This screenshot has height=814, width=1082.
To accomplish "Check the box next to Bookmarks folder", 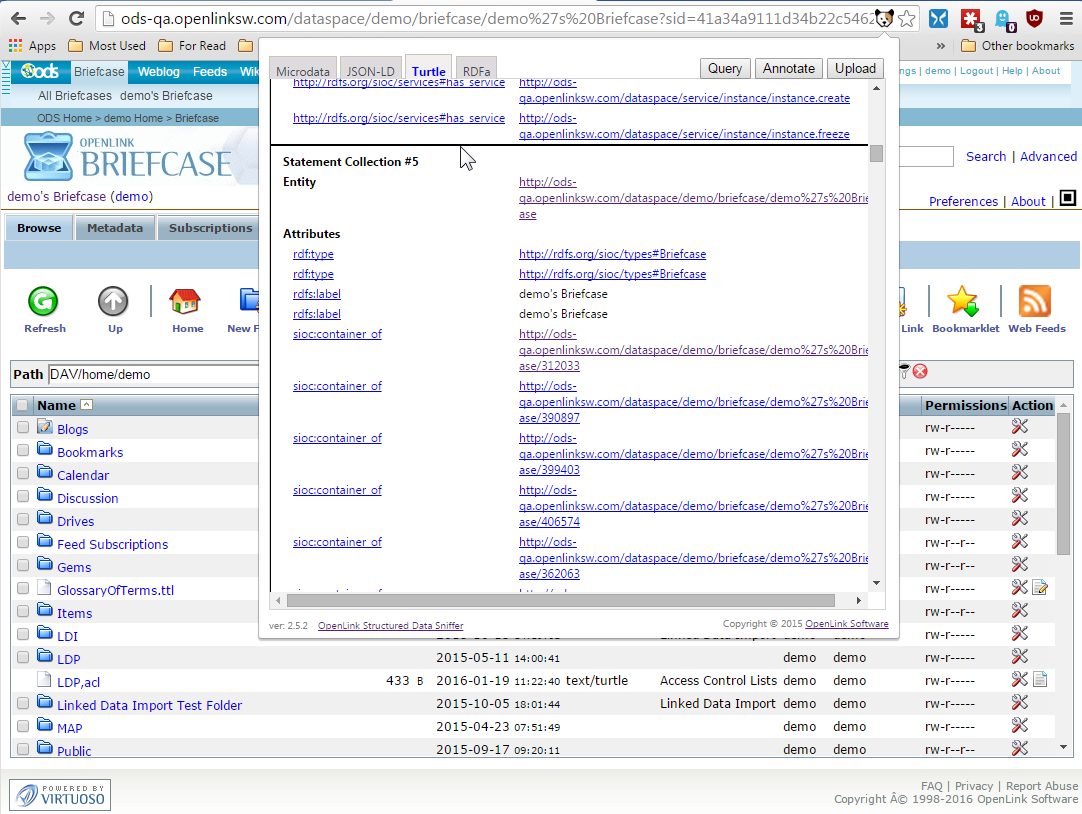I will pyautogui.click(x=23, y=451).
